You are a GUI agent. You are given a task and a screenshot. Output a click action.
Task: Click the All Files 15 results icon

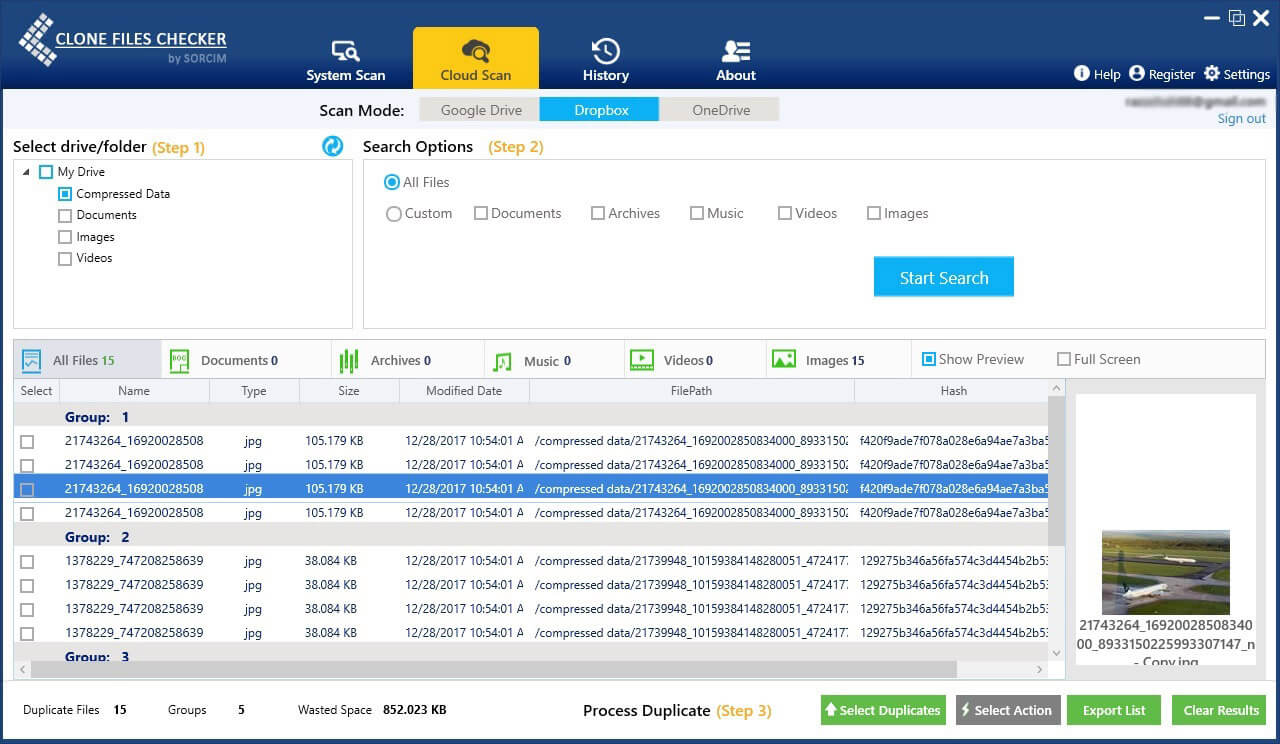[31, 360]
